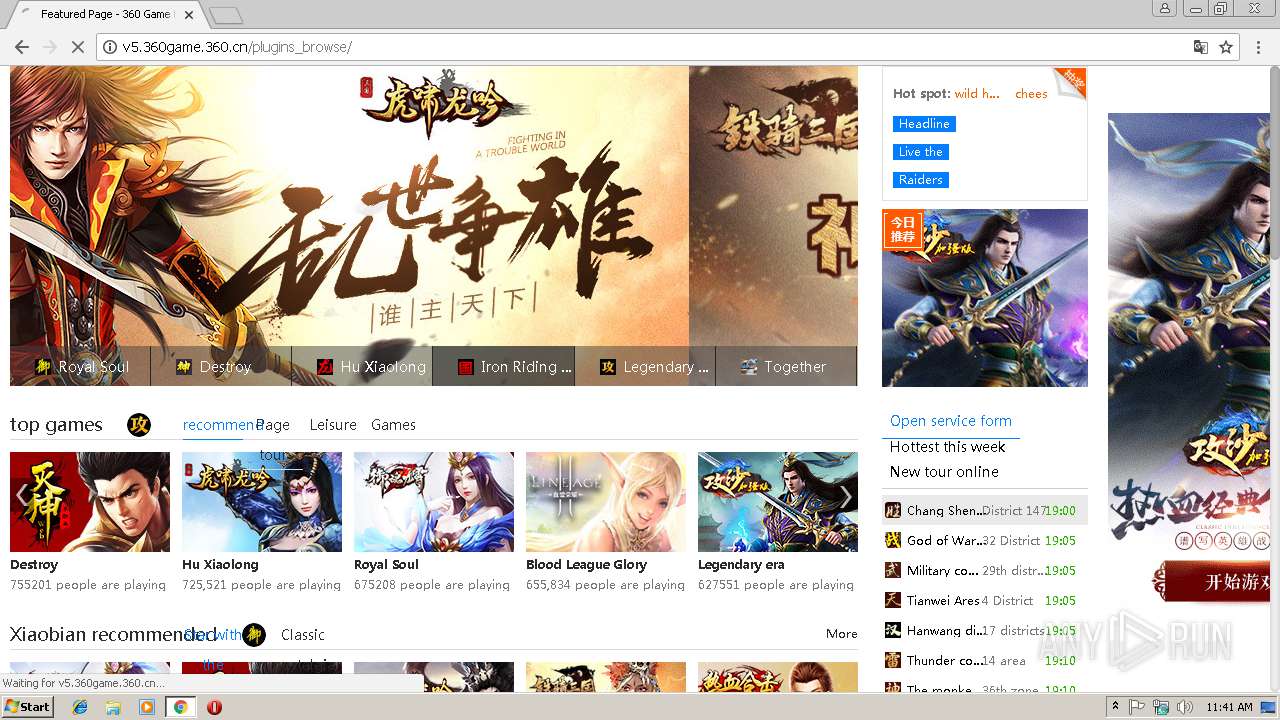Click the More link

[x=842, y=634]
